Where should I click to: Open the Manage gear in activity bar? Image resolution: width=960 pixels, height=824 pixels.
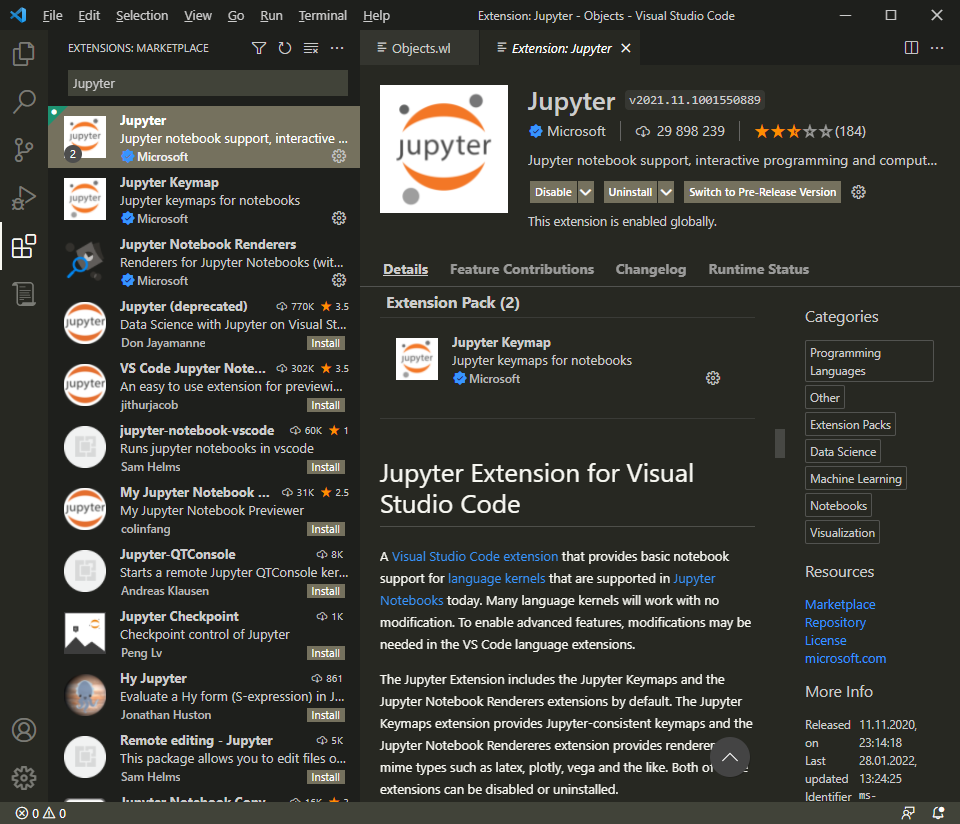(x=24, y=777)
